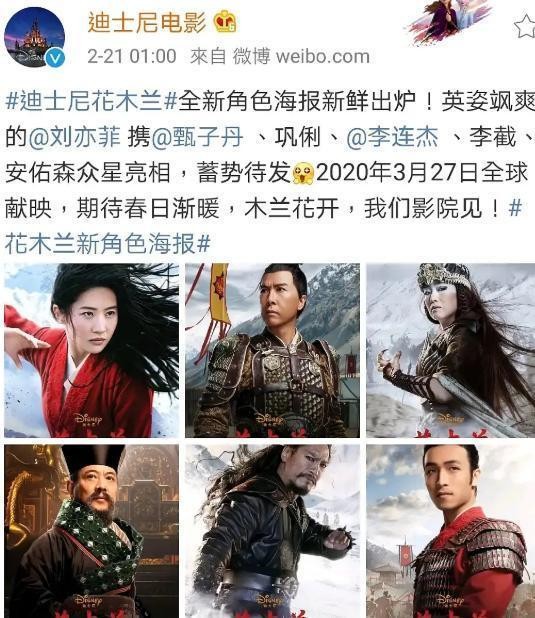535x618 pixels.
Task: Tap the gold crown membership badge
Action: [225, 22]
